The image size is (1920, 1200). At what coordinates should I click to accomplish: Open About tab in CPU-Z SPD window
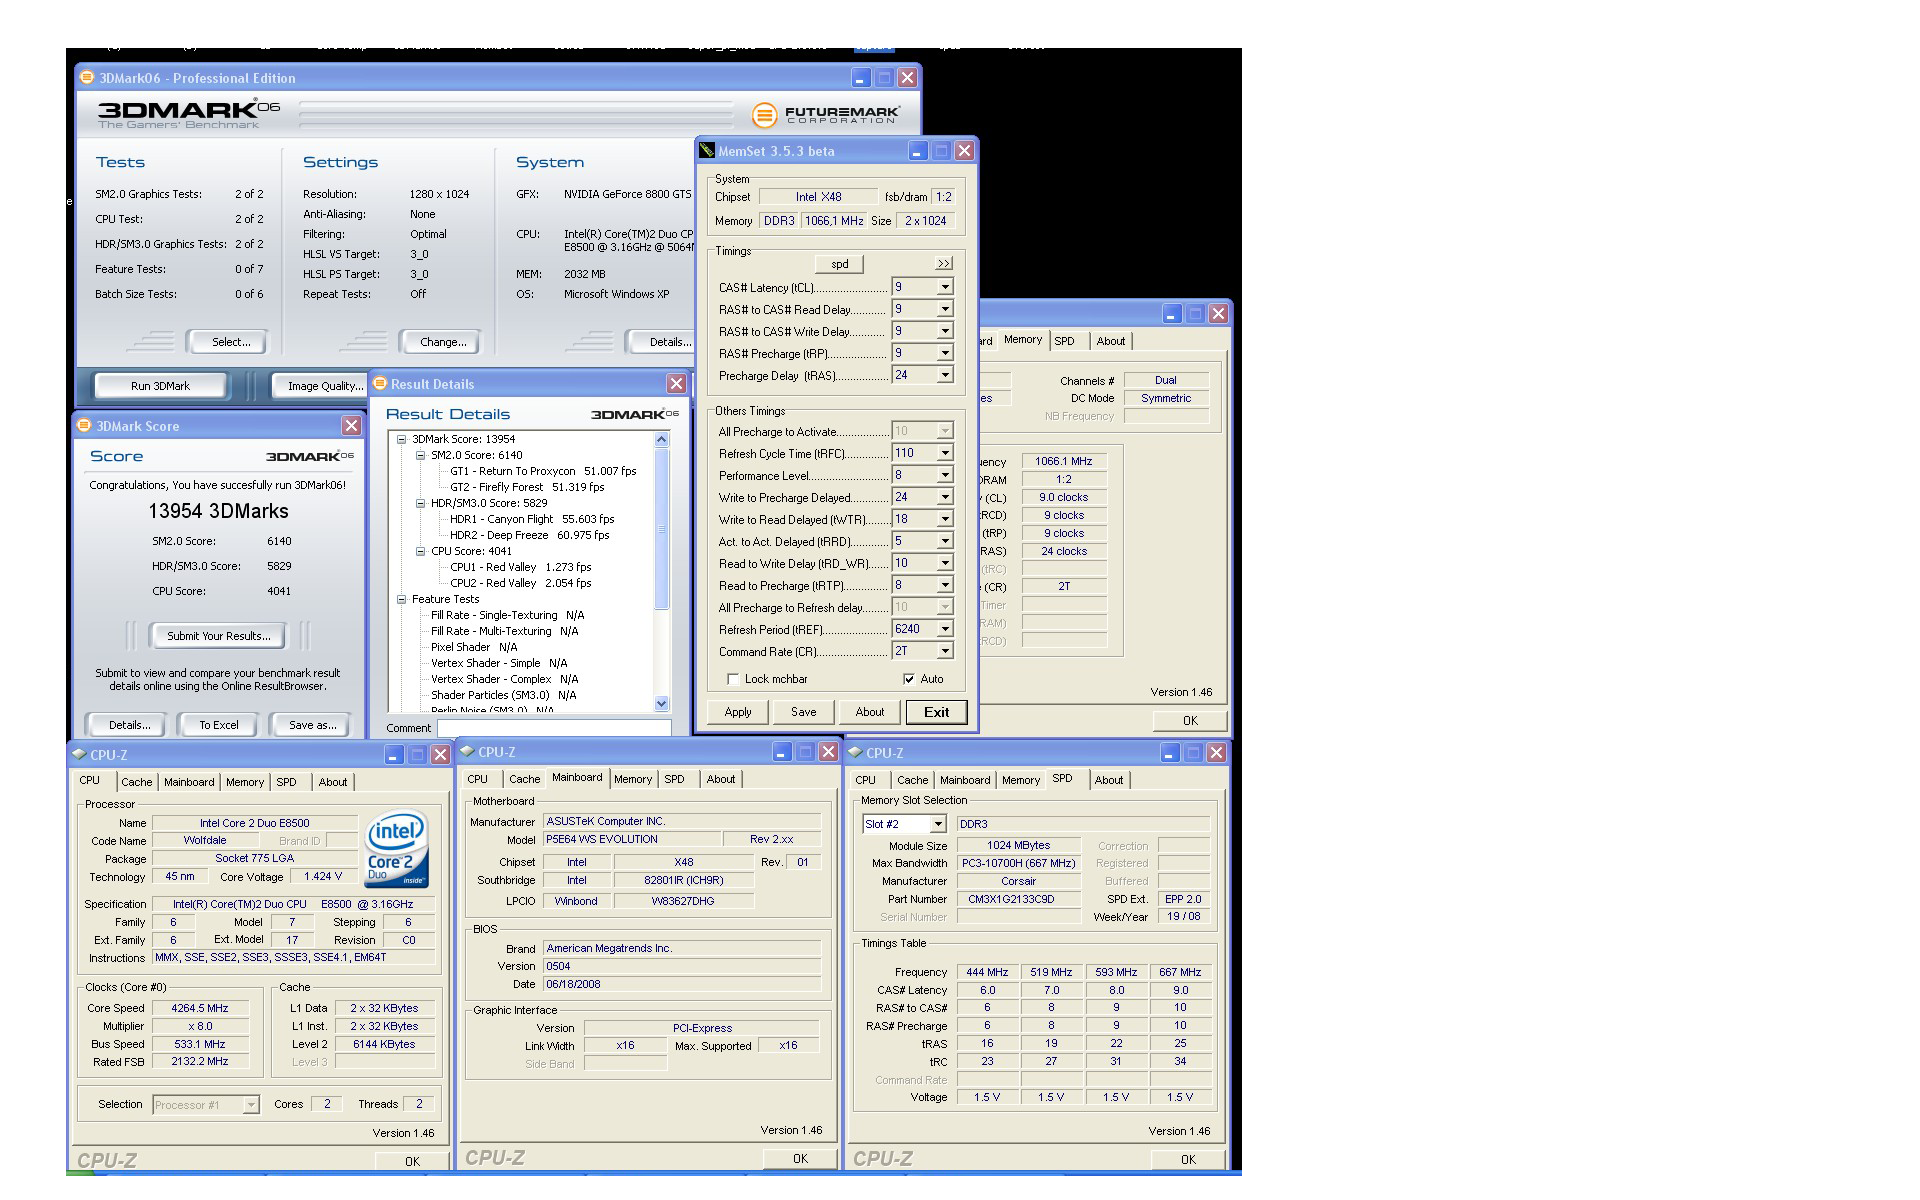[x=1109, y=780]
